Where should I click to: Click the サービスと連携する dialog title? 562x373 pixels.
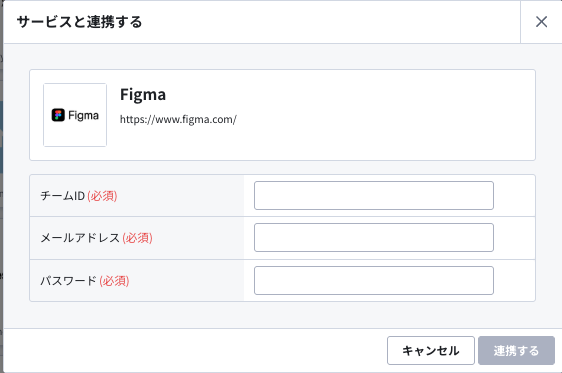(x=80, y=22)
